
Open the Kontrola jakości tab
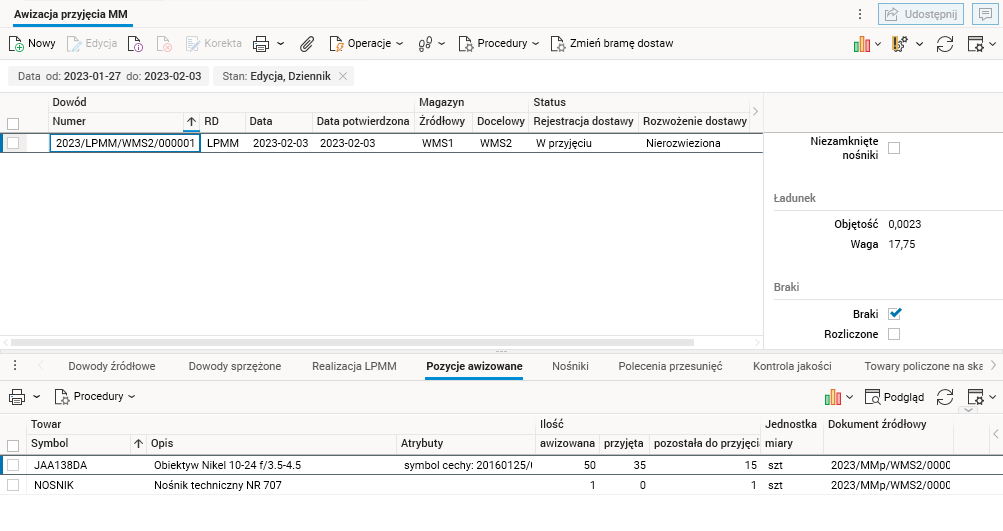pos(792,366)
